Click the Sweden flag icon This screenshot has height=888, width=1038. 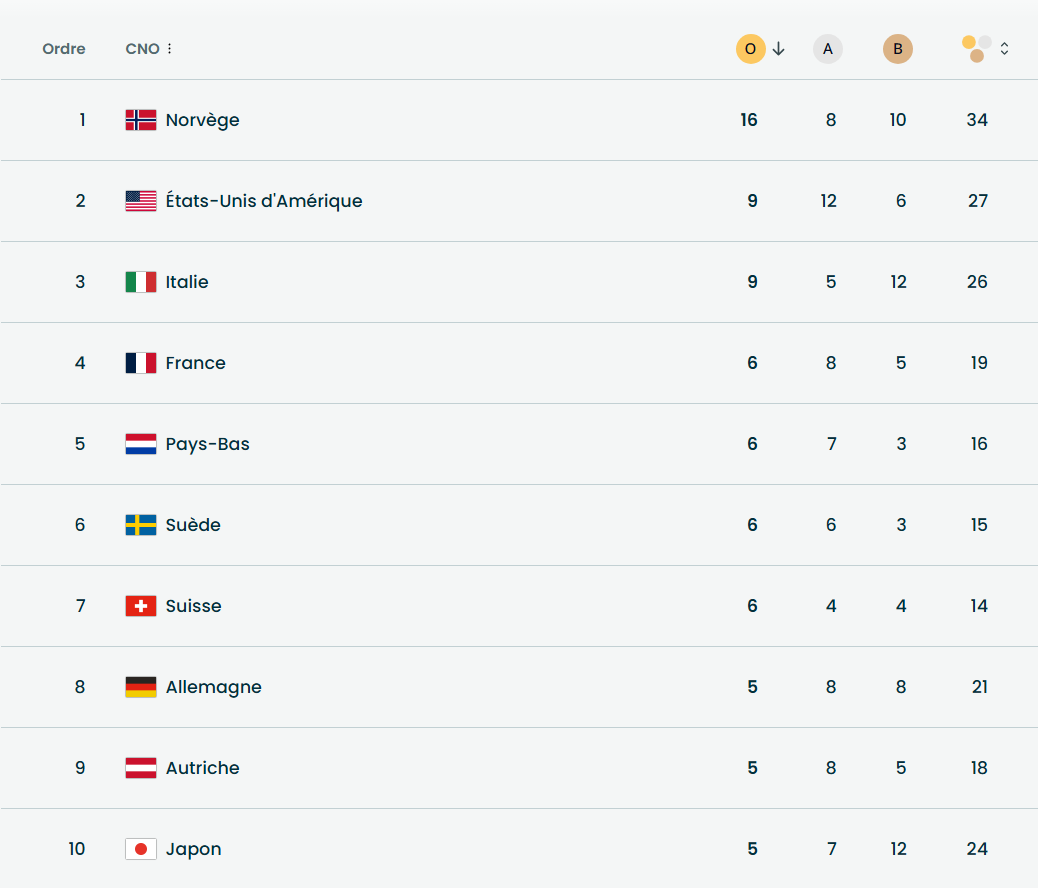141,525
